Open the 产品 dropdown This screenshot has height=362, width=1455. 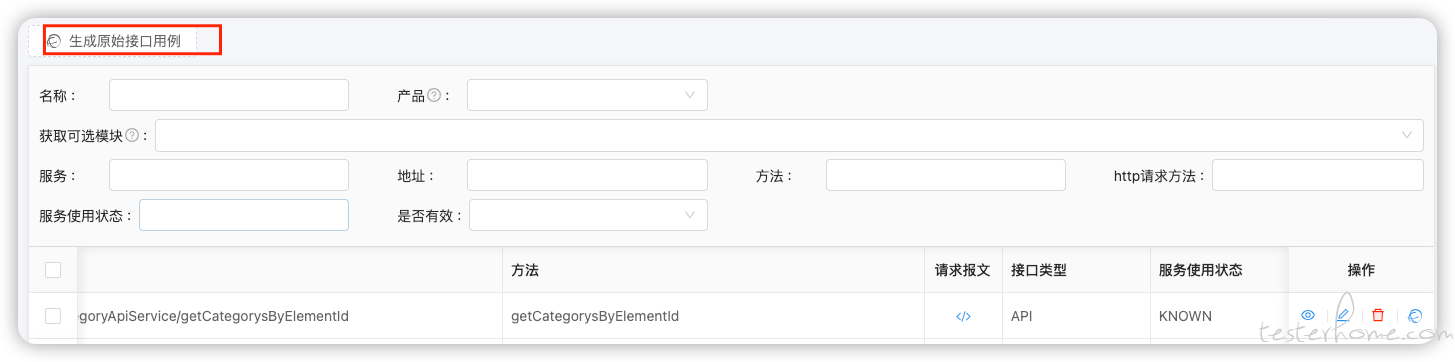click(x=587, y=95)
